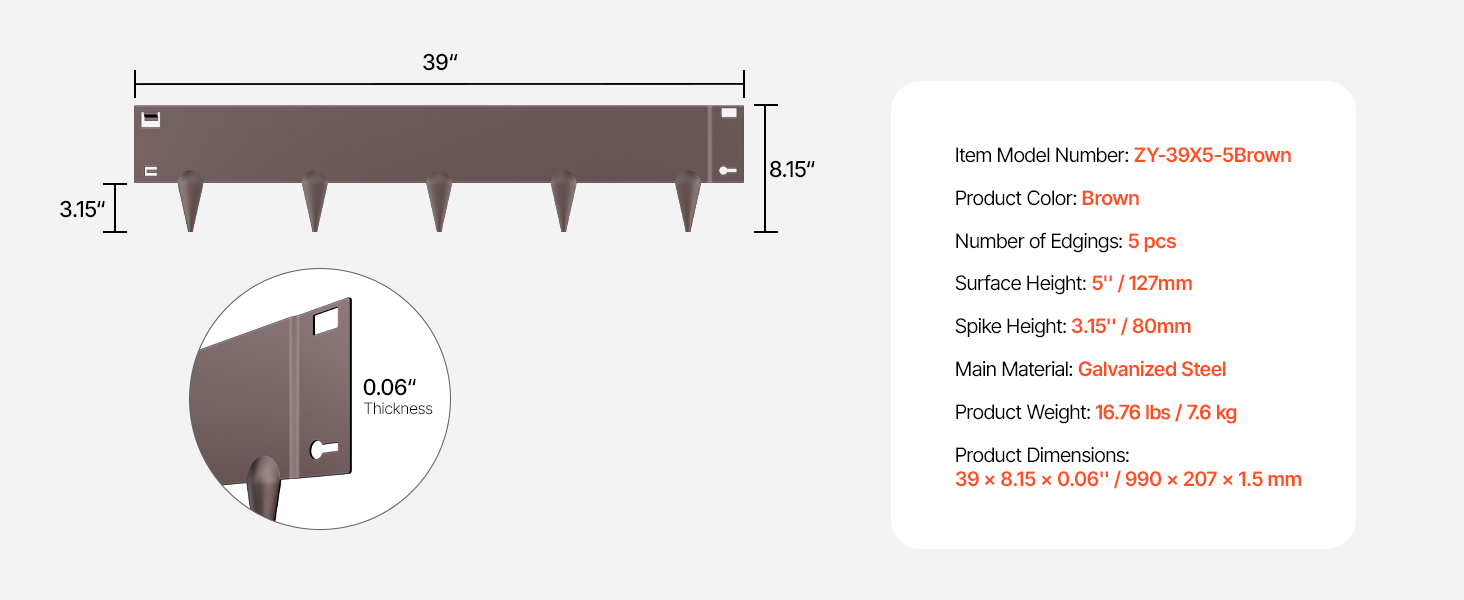Click the square hole in the magnified circle

point(327,321)
